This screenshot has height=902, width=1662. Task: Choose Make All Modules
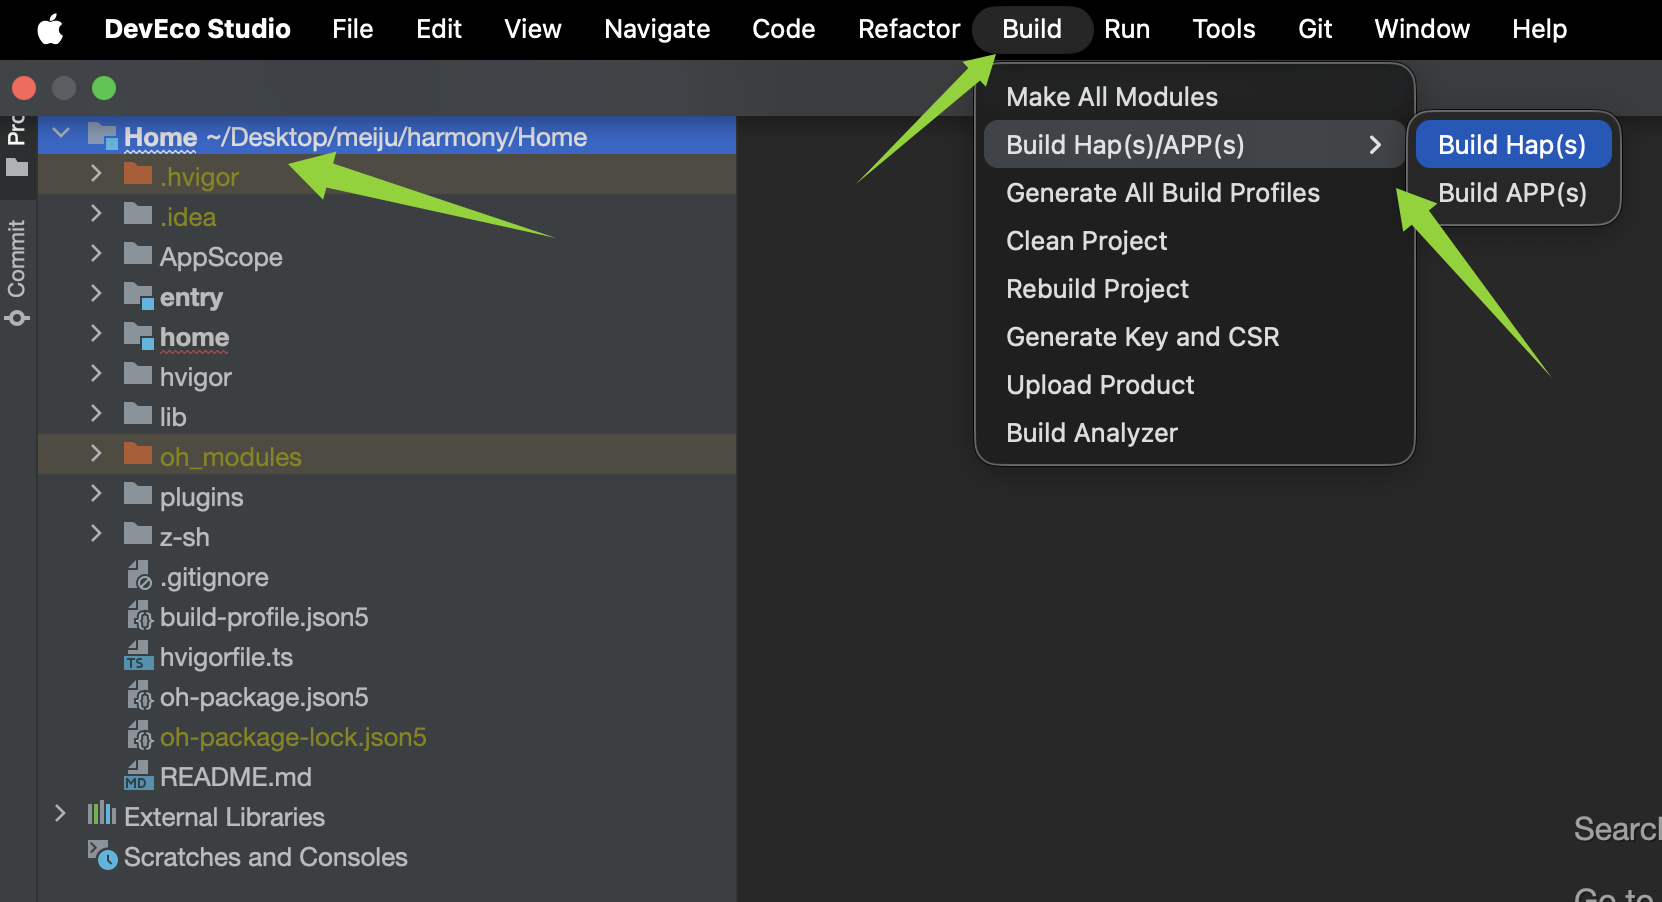(x=1195, y=97)
